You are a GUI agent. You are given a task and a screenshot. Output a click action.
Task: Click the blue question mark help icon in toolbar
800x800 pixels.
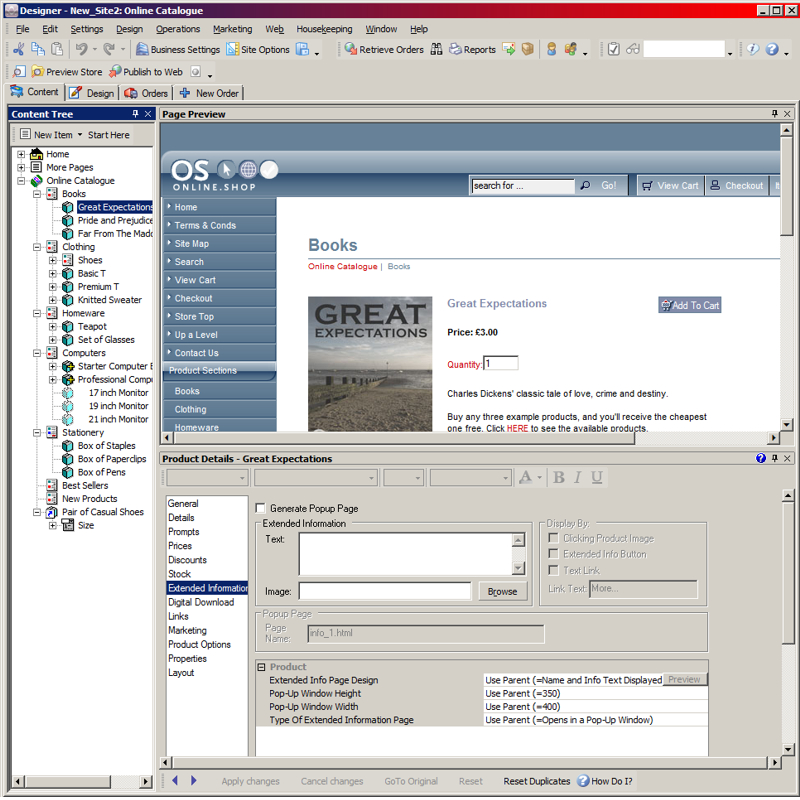tap(772, 49)
